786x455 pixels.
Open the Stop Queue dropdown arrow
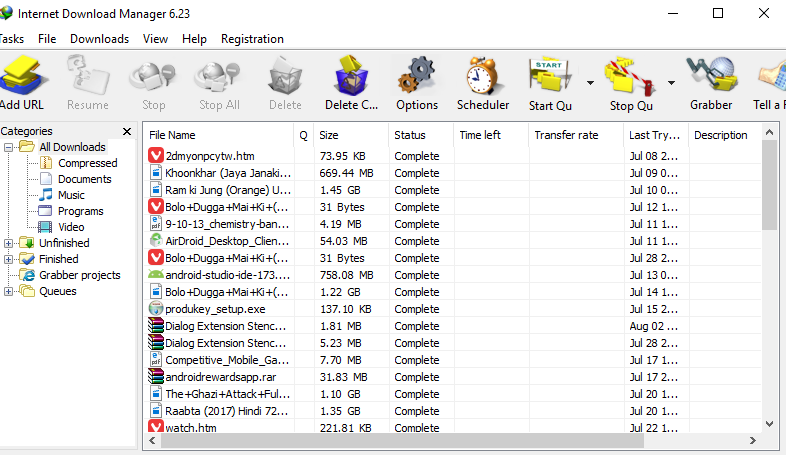point(671,83)
